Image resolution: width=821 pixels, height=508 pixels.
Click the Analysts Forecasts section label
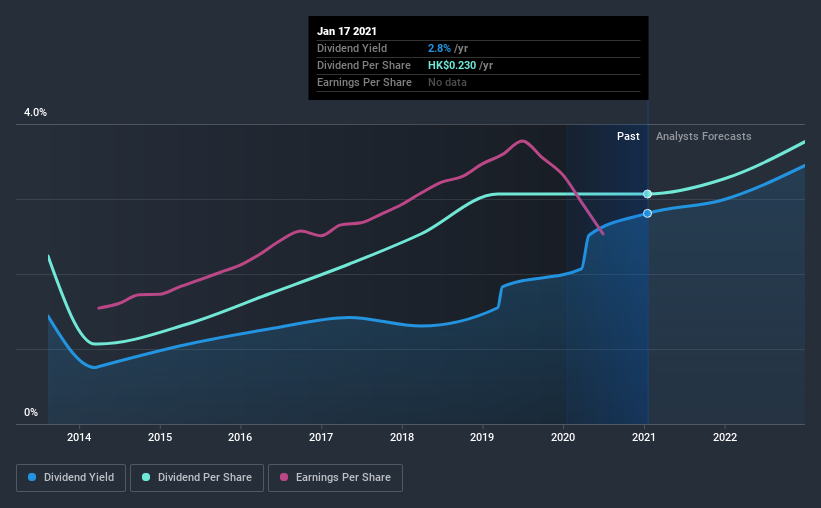pyautogui.click(x=704, y=136)
